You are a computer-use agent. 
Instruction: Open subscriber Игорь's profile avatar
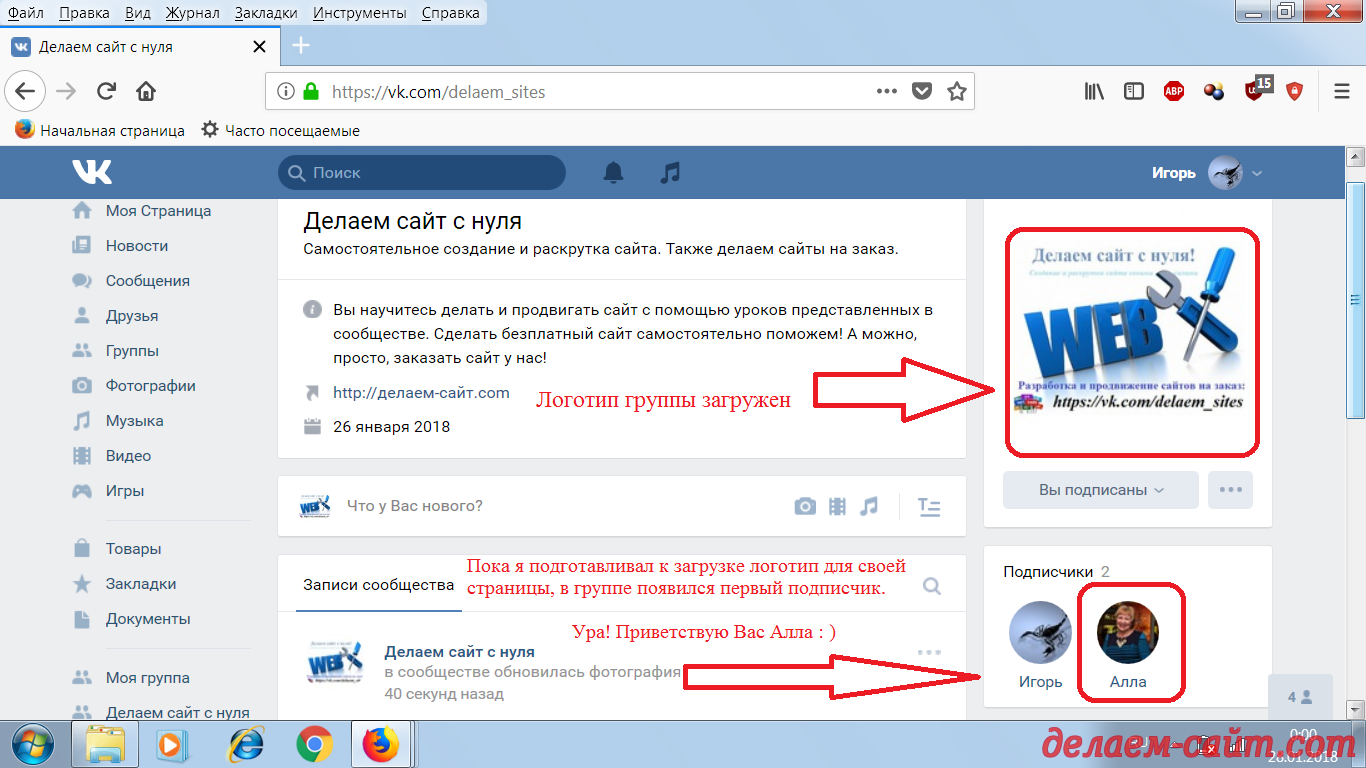1040,633
